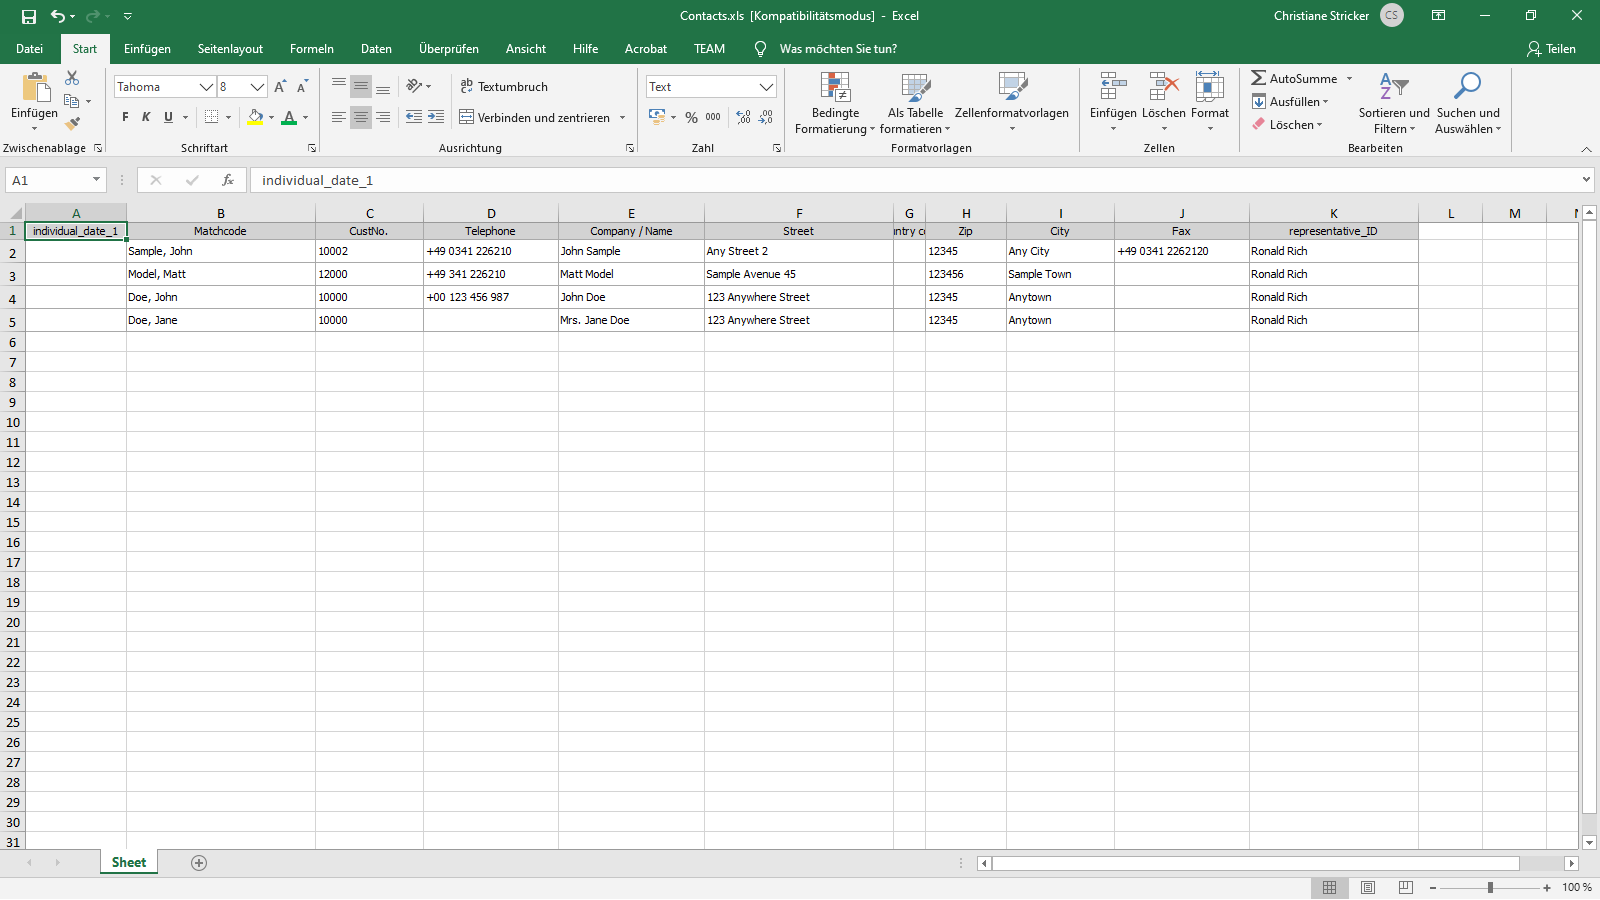
Task: Open Bedingte Formatierung menu
Action: [835, 103]
